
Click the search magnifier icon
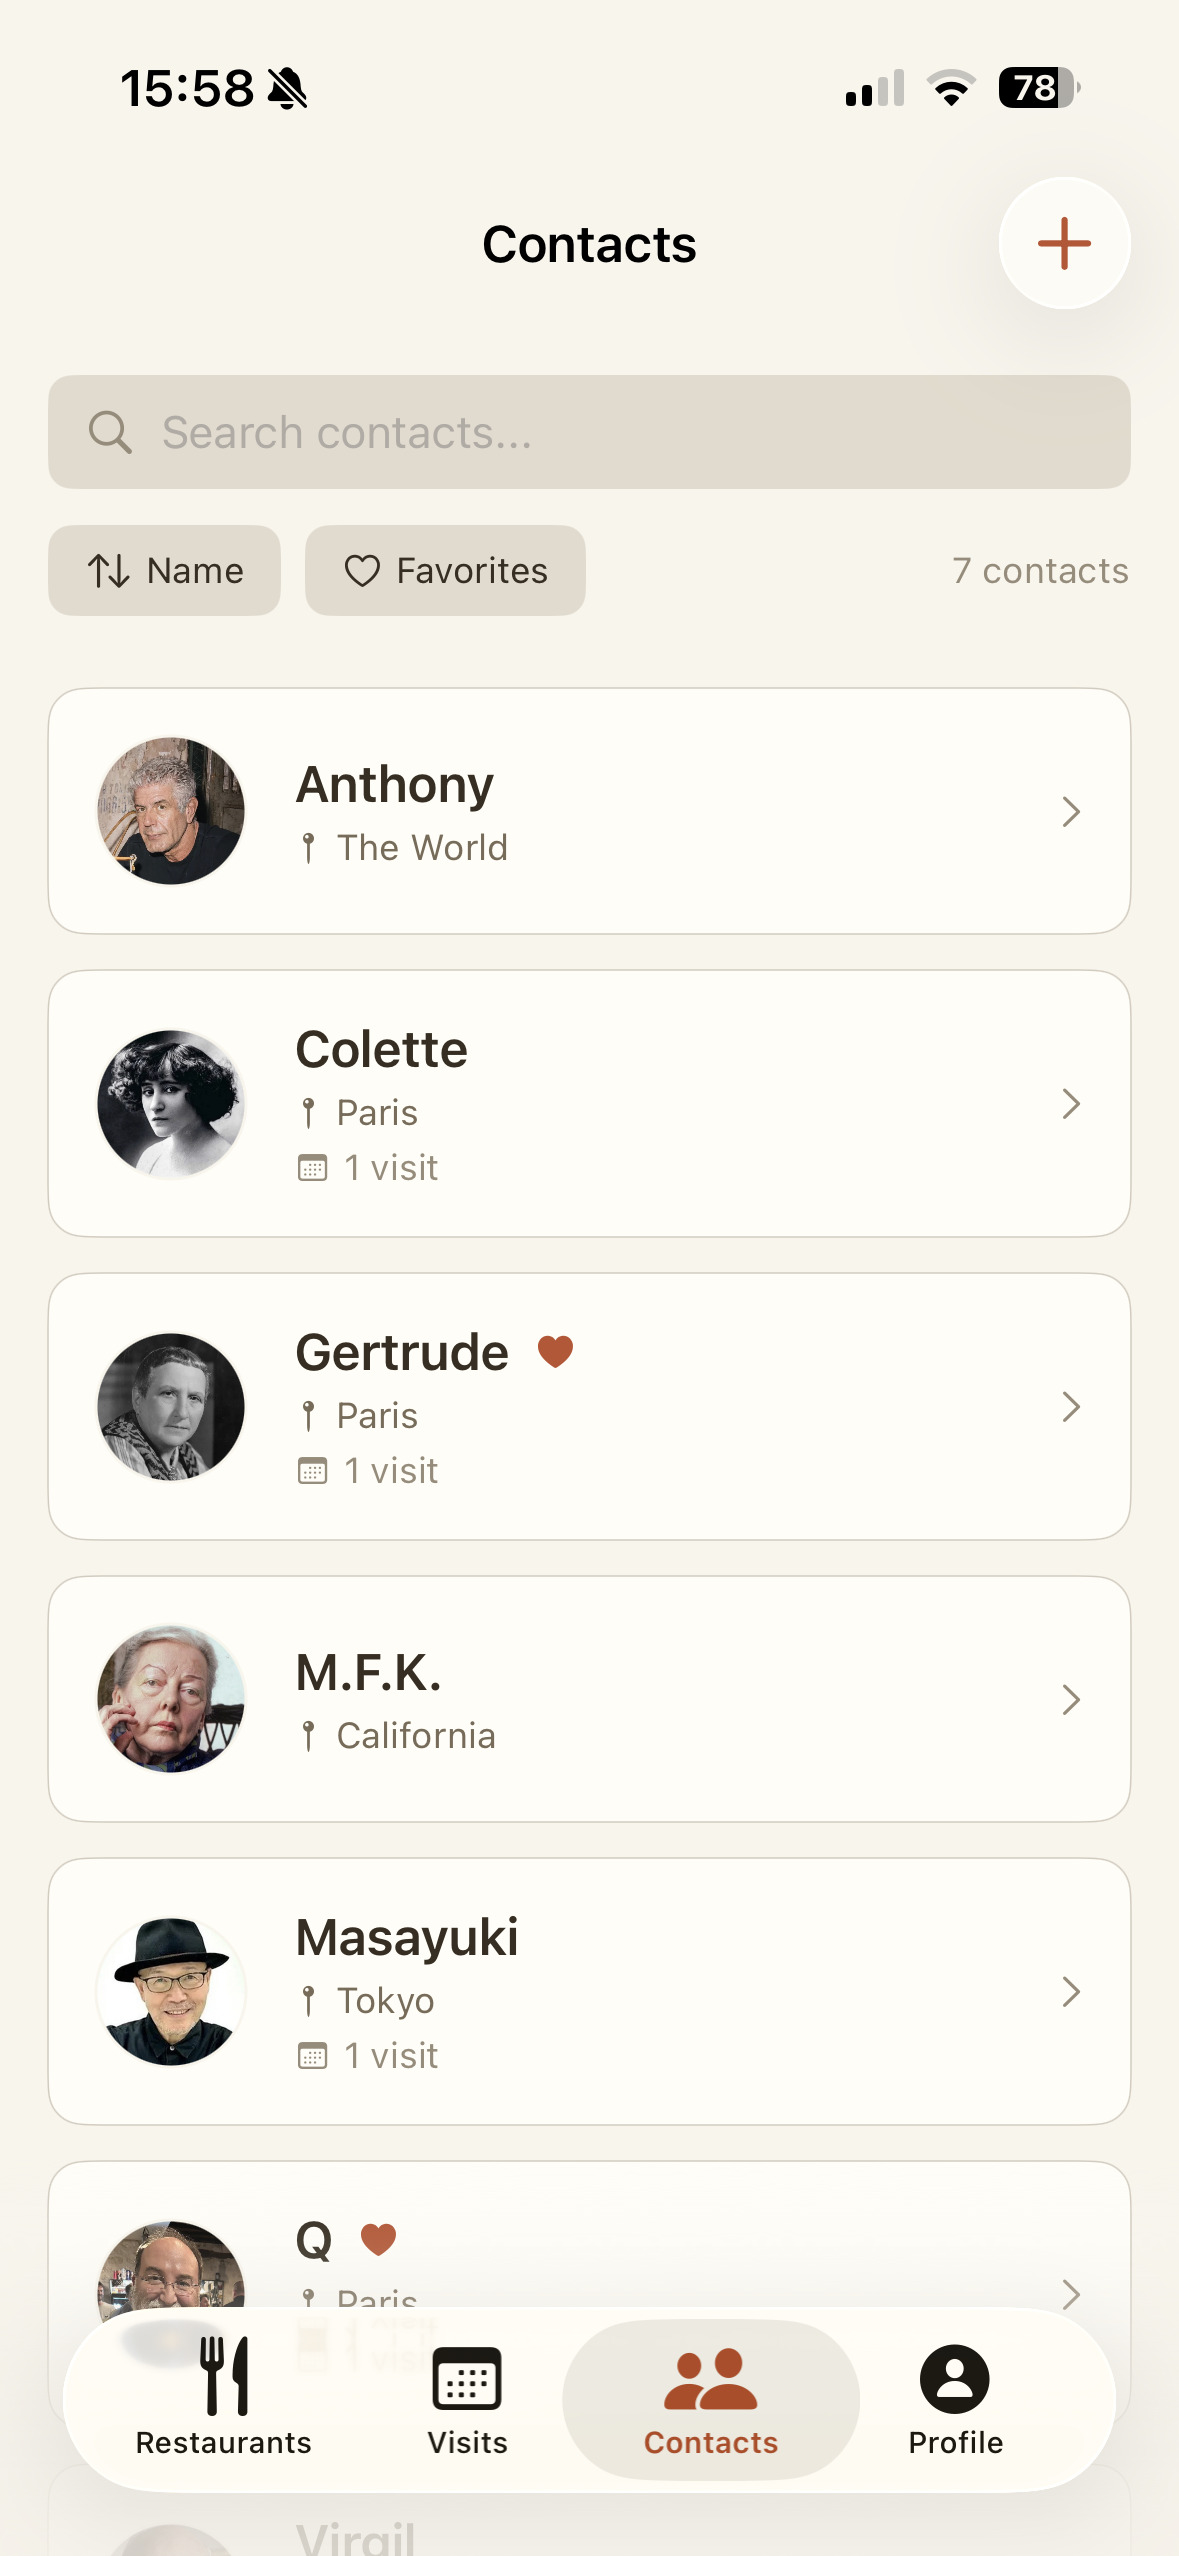(x=110, y=432)
